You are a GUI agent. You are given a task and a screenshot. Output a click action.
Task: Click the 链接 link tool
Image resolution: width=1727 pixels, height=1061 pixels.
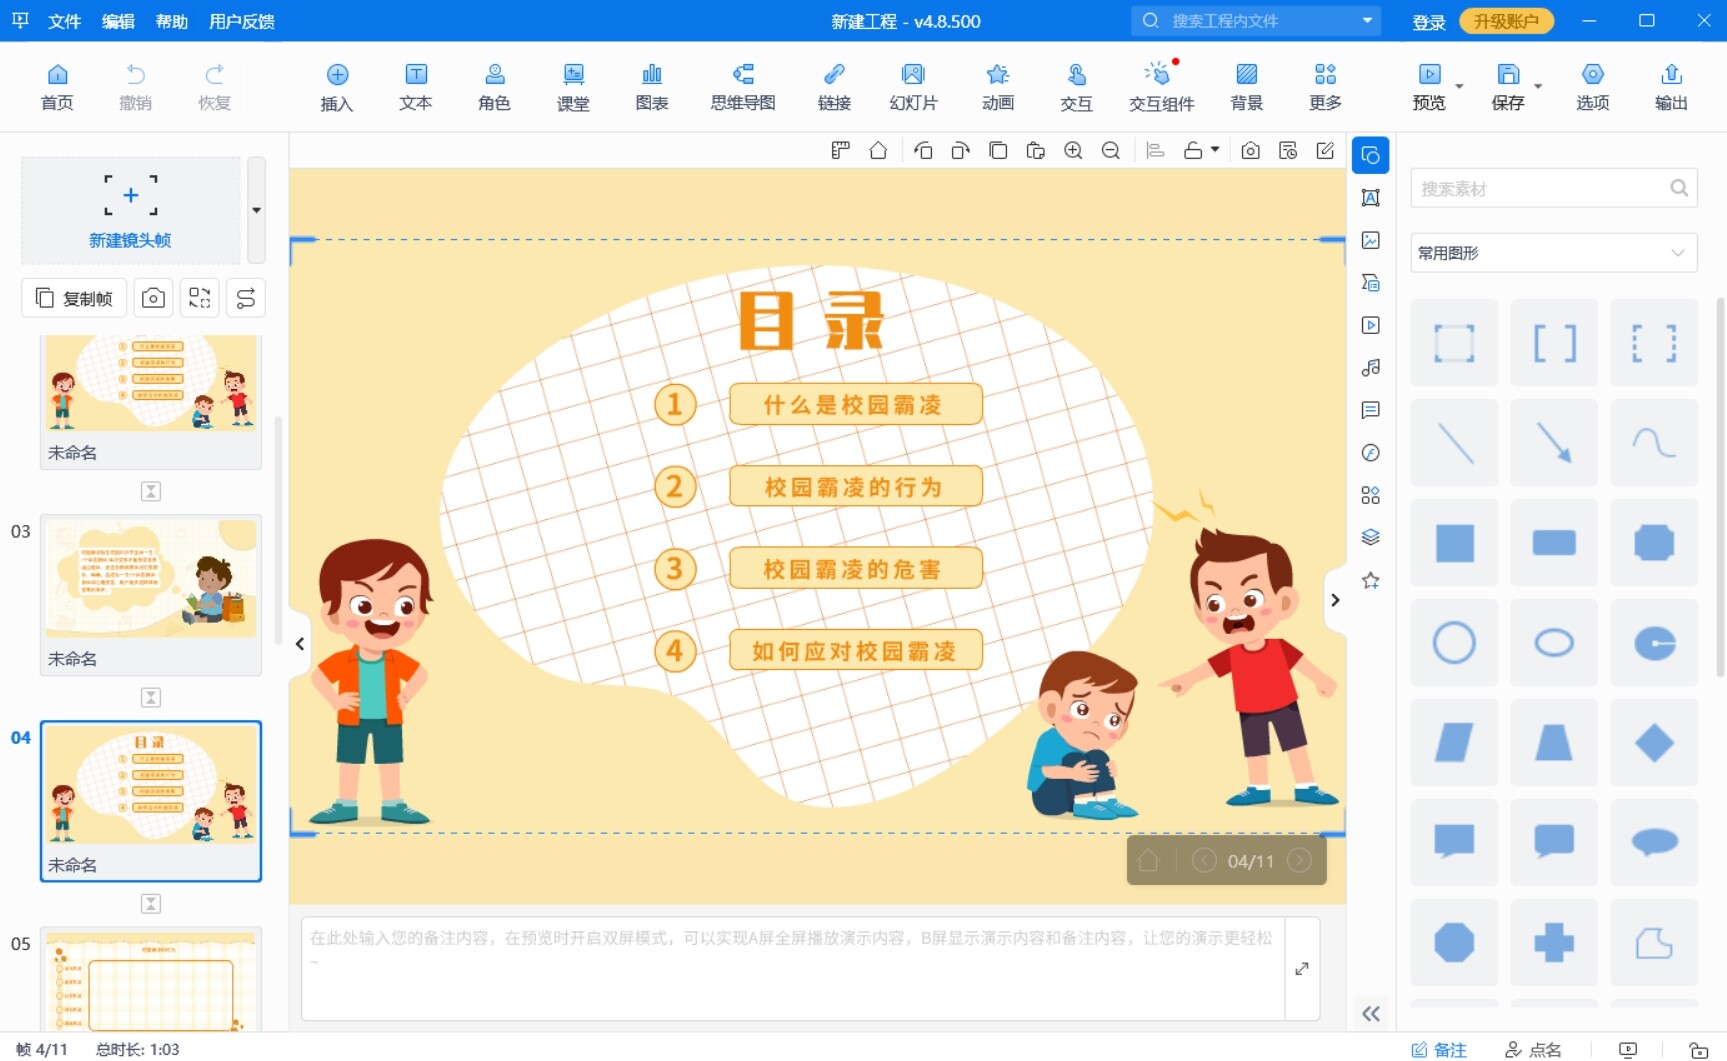(x=834, y=86)
